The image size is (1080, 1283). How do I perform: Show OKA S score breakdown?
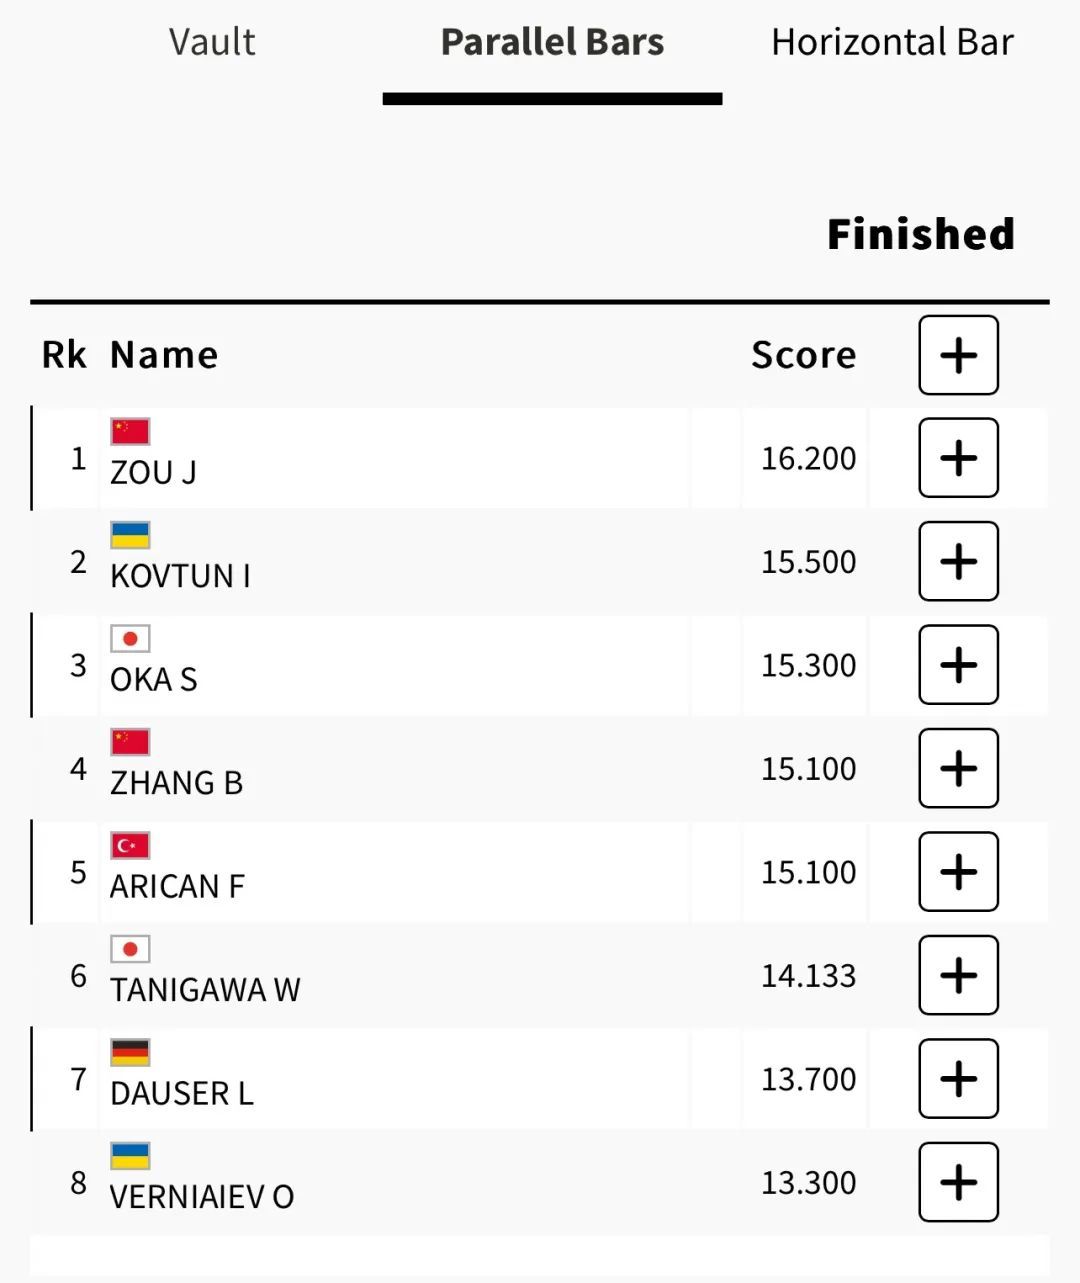point(958,665)
